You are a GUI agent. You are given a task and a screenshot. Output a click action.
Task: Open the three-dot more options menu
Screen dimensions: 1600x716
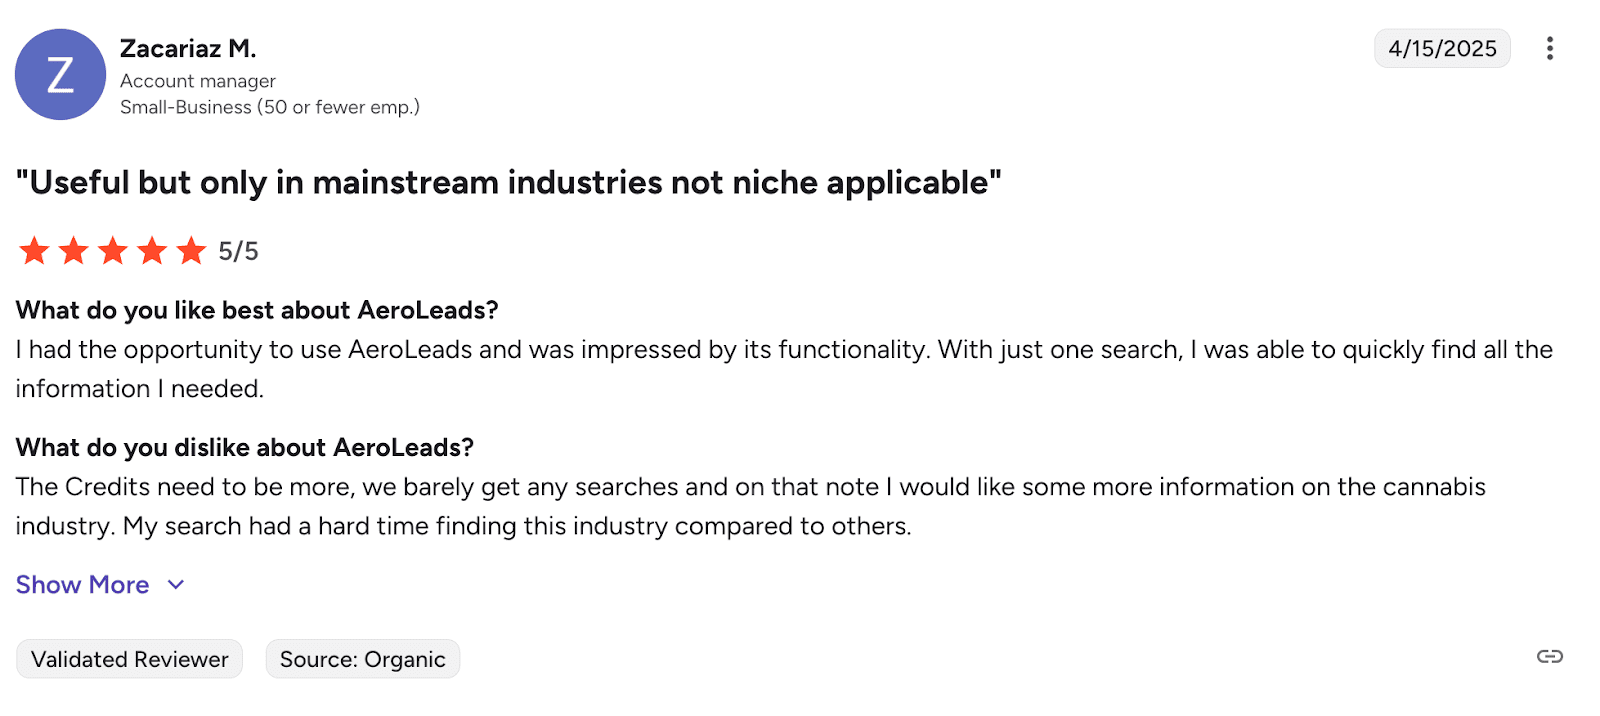(x=1549, y=49)
